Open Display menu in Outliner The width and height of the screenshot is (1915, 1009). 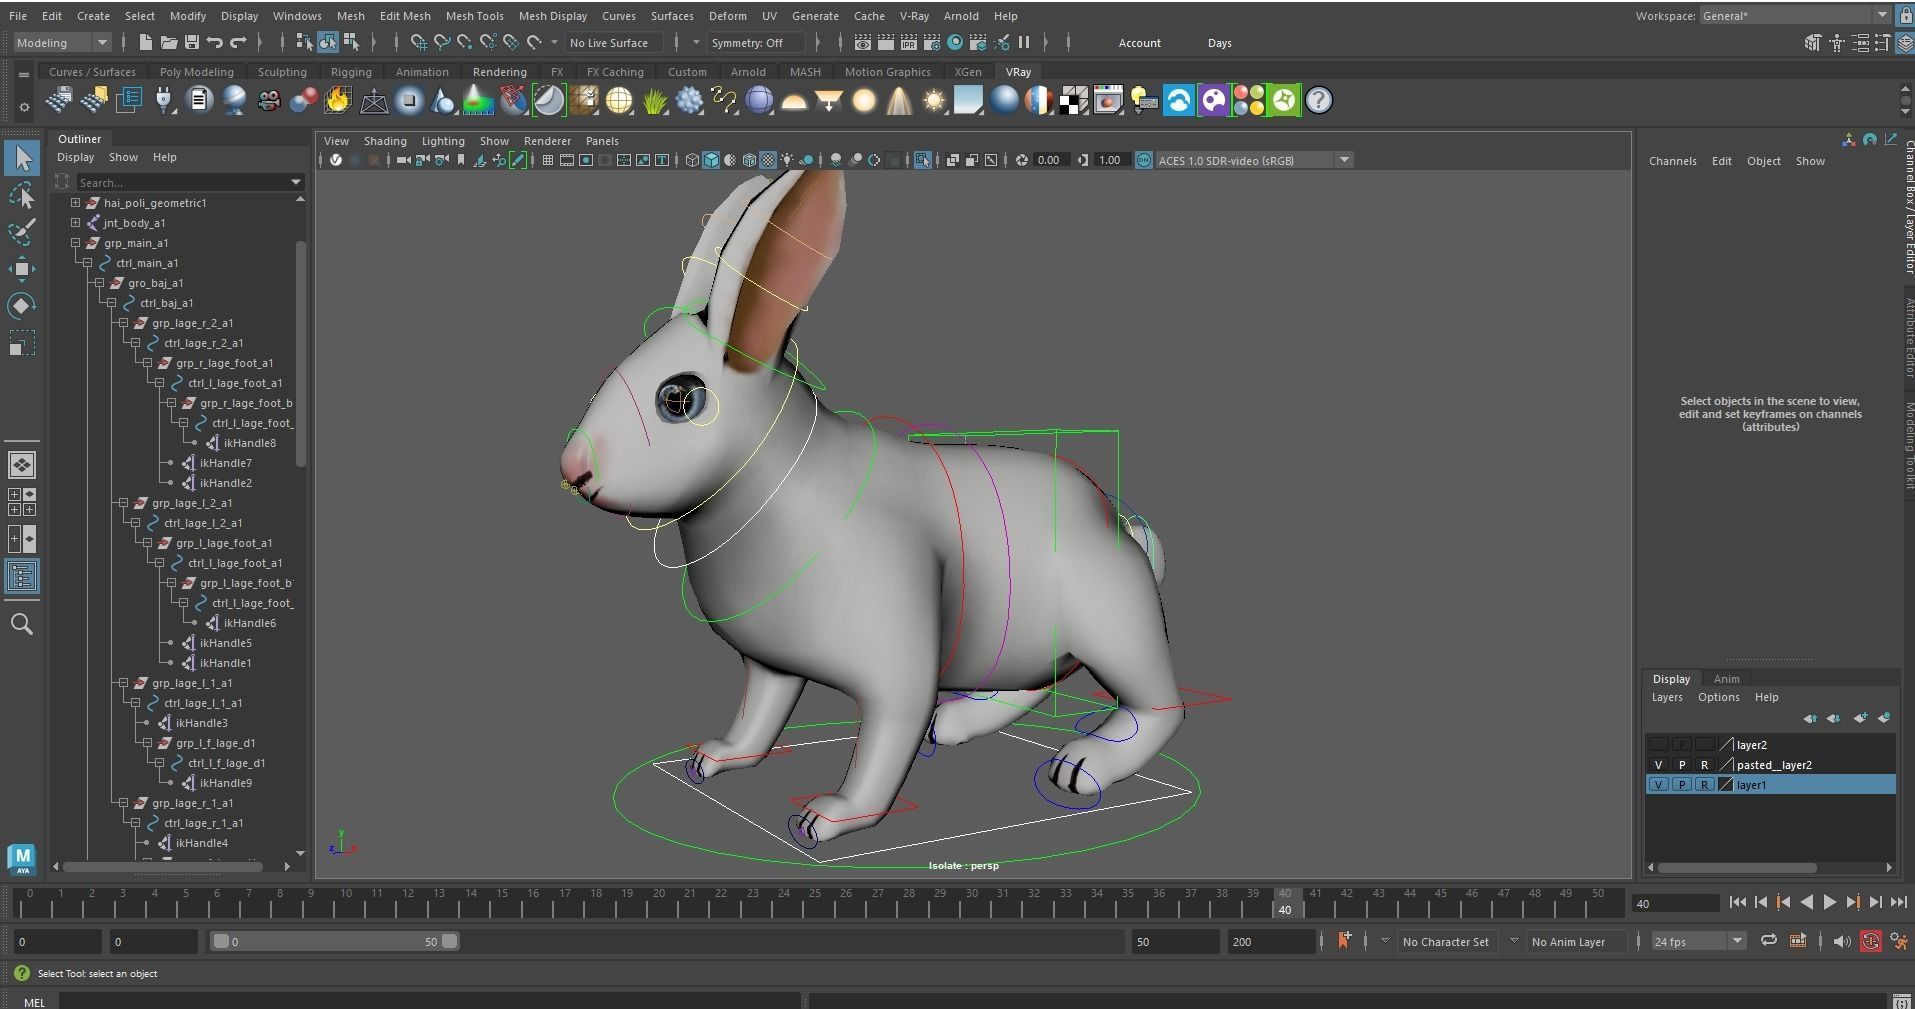(76, 157)
